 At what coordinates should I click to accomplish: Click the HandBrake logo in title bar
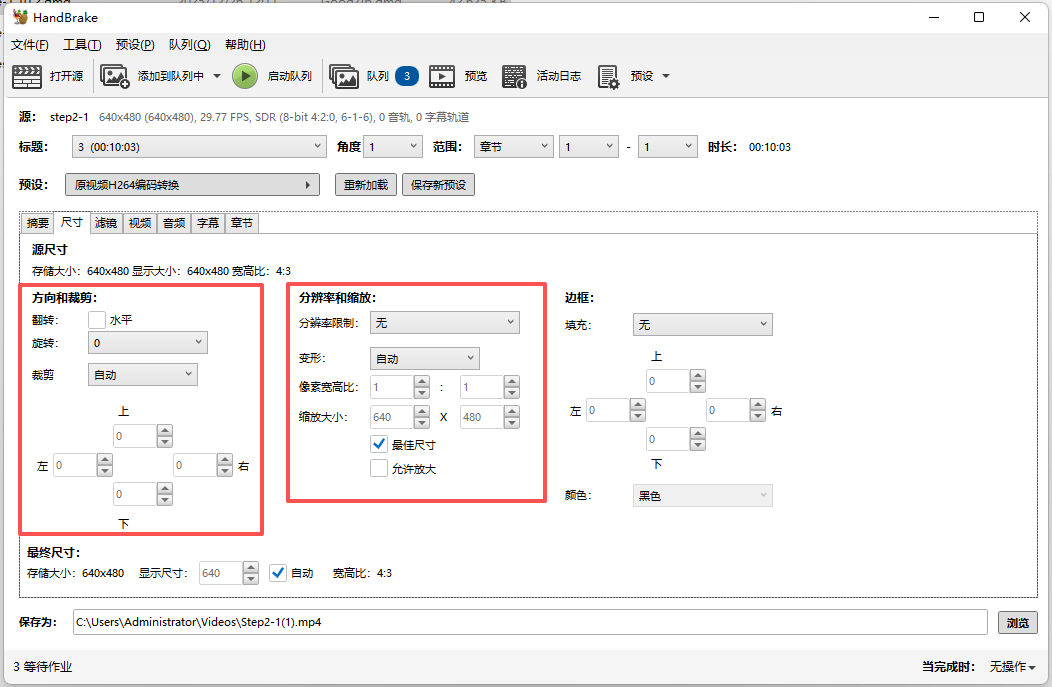[x=20, y=17]
